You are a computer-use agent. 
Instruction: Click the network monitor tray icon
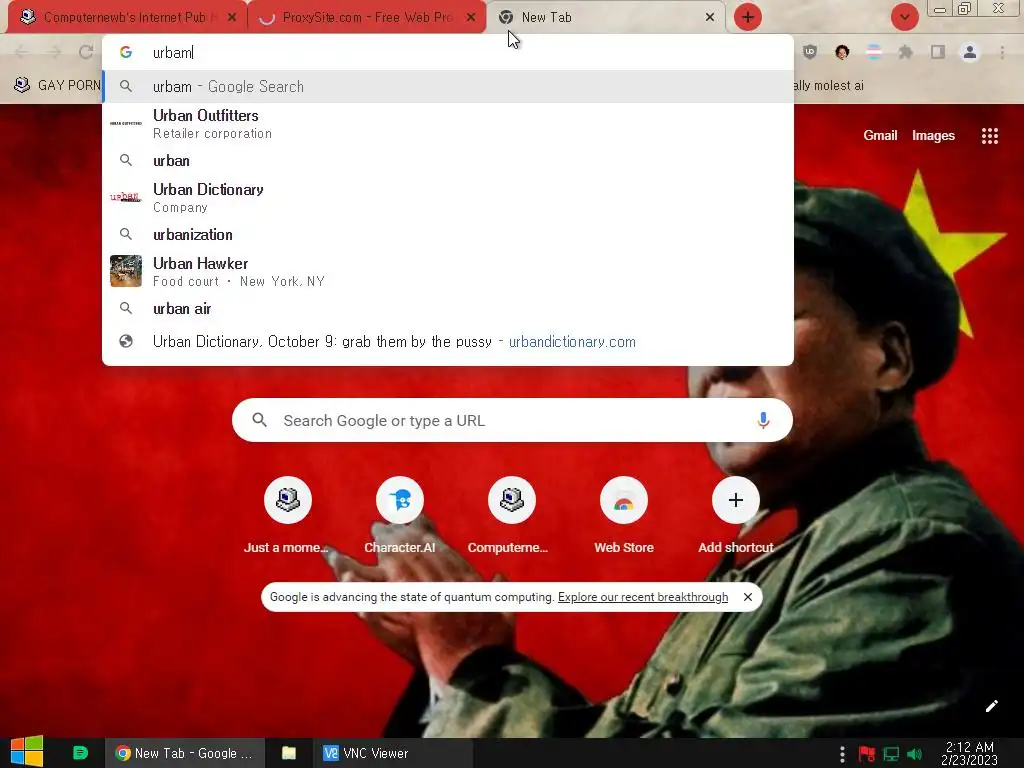(891, 754)
